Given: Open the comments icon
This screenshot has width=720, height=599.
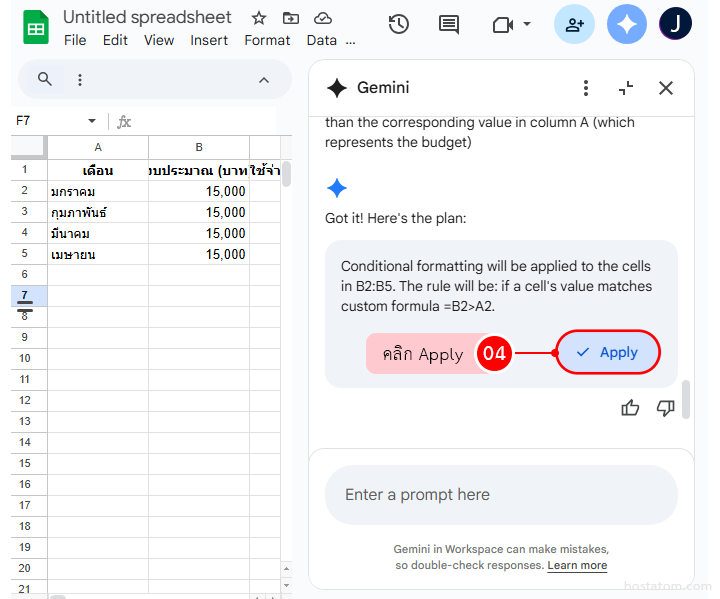Looking at the screenshot, I should (x=449, y=24).
